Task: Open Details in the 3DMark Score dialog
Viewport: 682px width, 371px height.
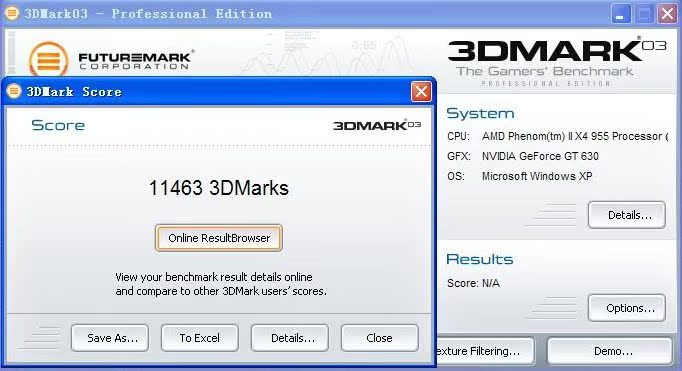Action: coord(290,338)
